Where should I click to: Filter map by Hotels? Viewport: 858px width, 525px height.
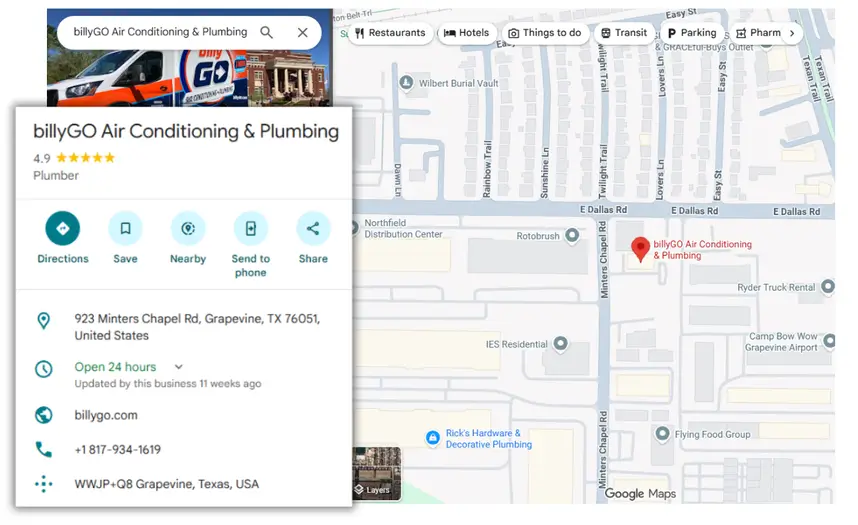[x=466, y=33]
